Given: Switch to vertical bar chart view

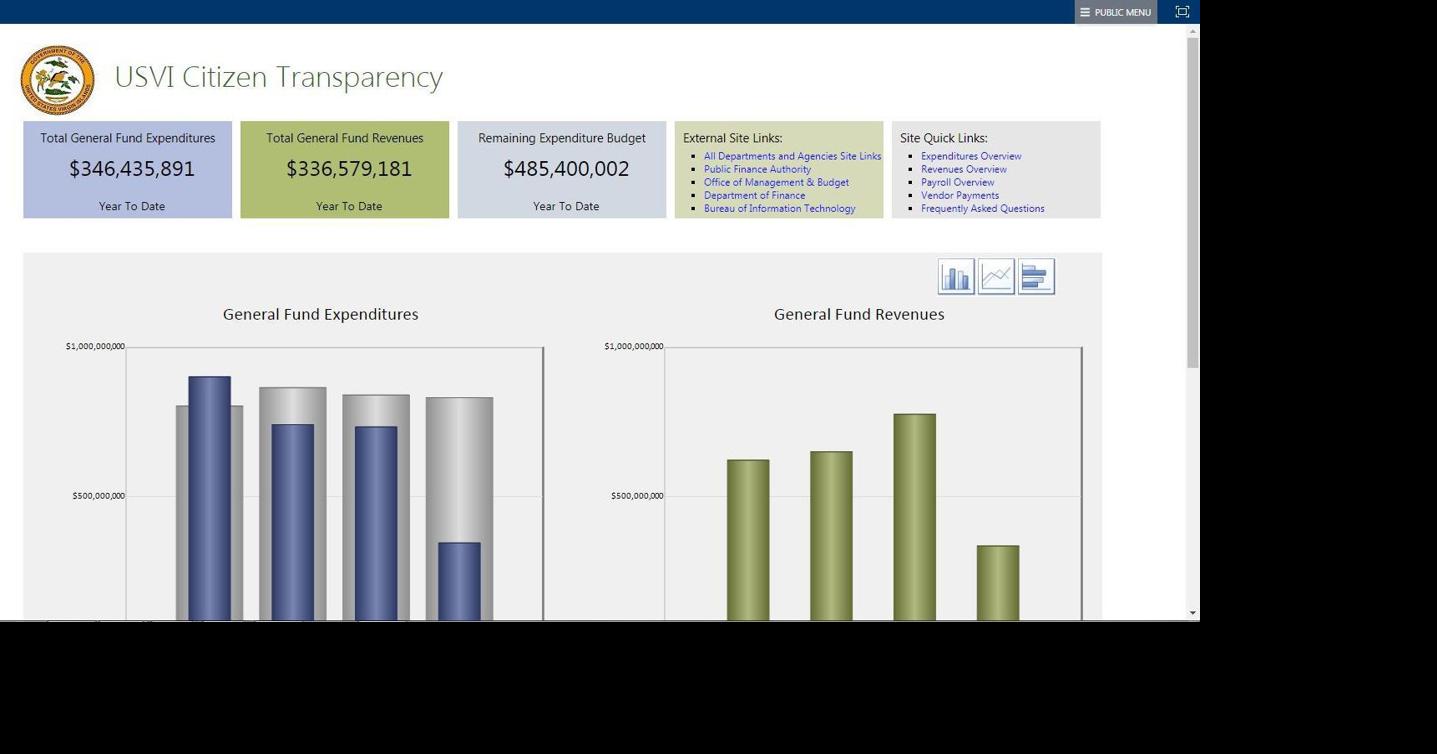Looking at the screenshot, I should pos(956,277).
